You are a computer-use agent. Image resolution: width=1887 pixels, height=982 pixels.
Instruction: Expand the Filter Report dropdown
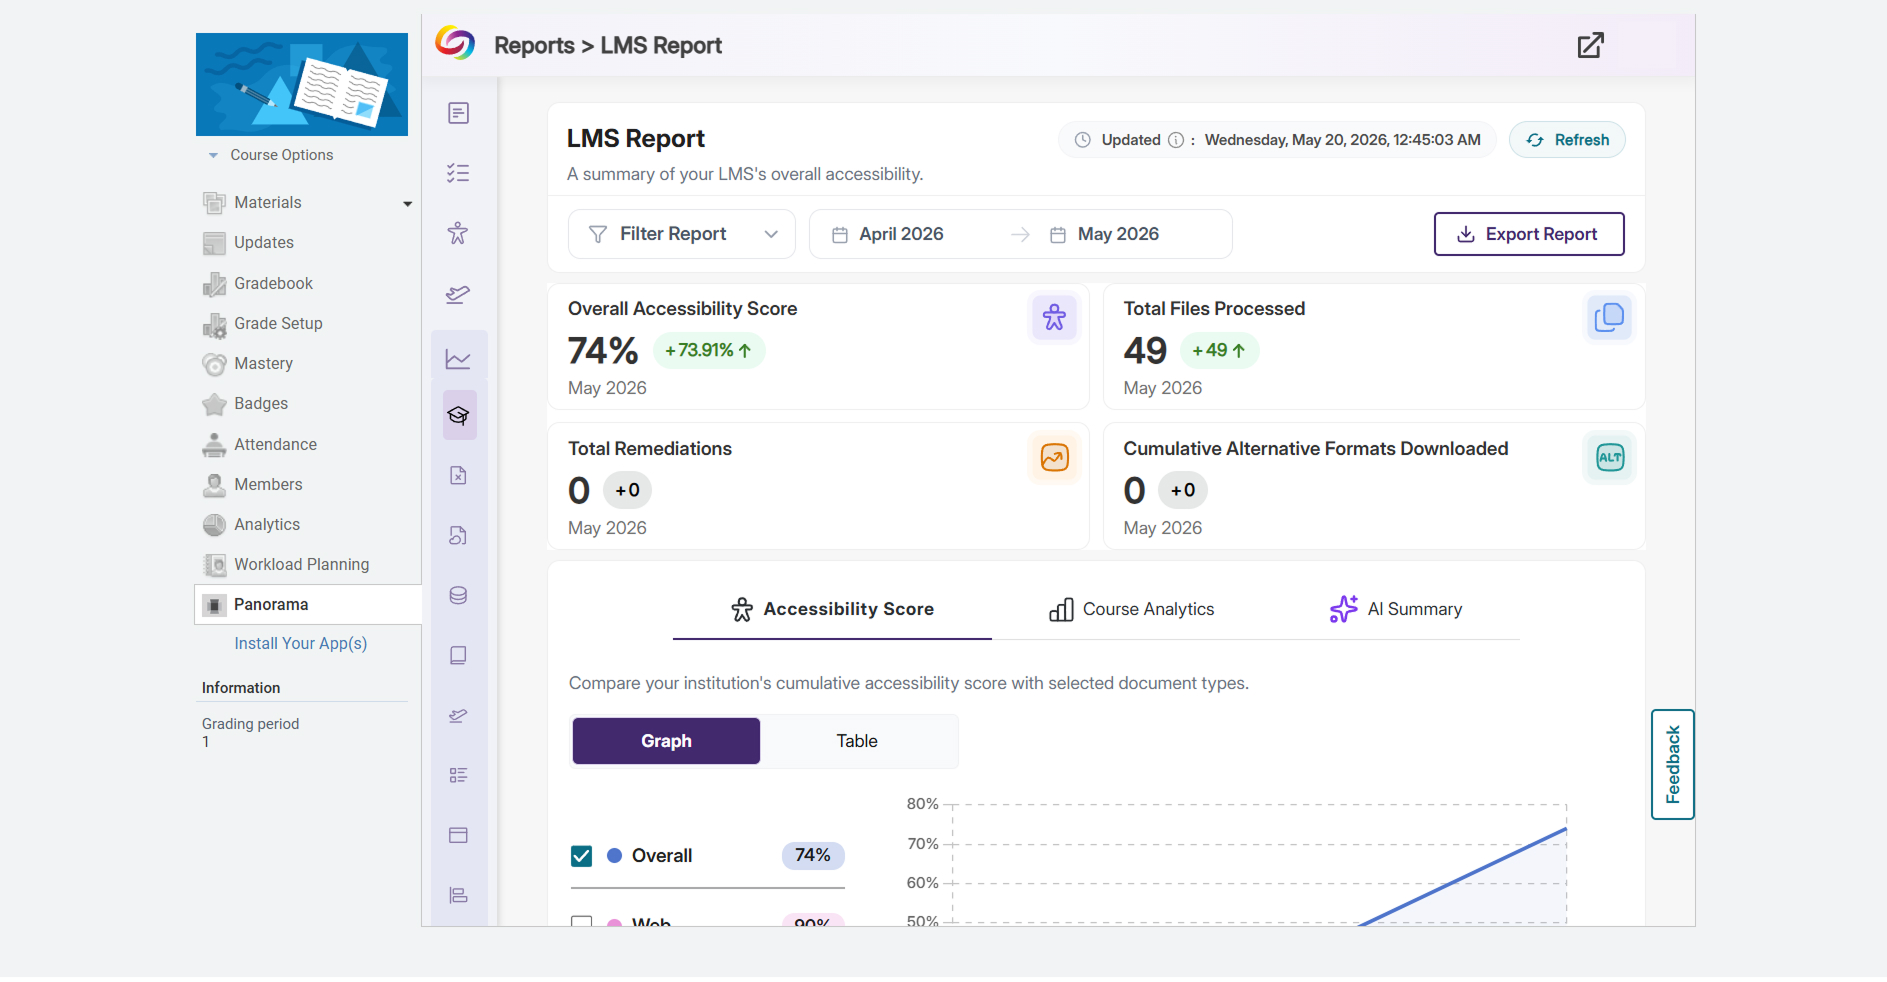click(x=682, y=234)
